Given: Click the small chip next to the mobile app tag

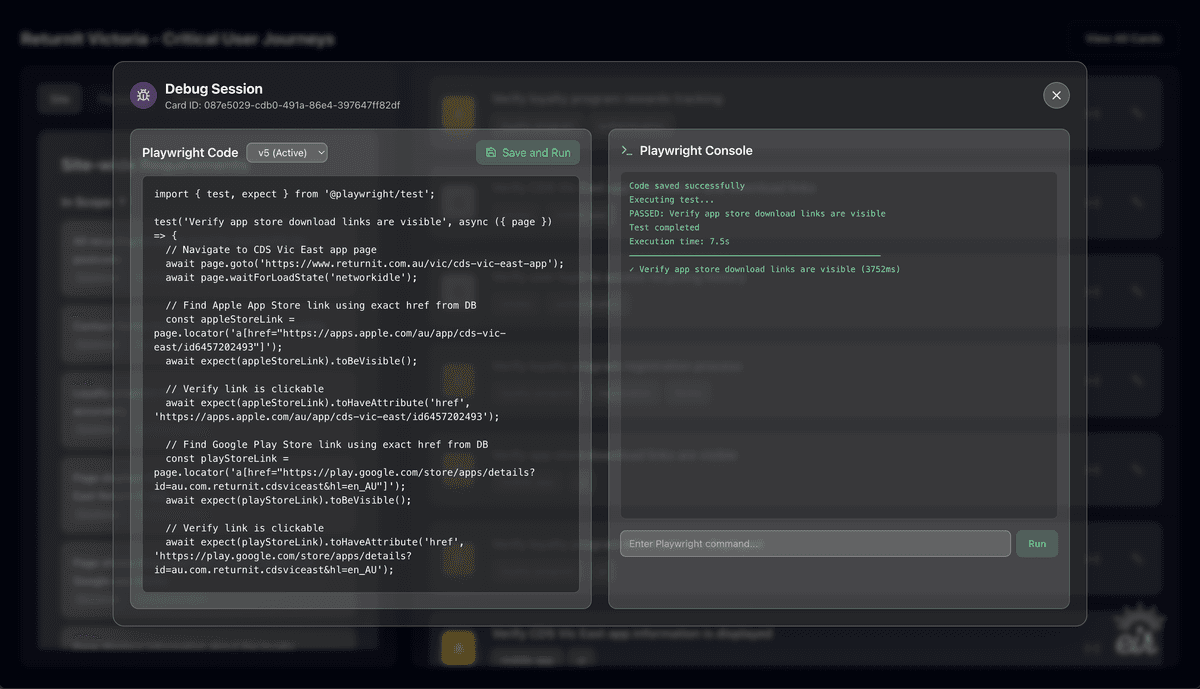Looking at the screenshot, I should click(x=583, y=658).
